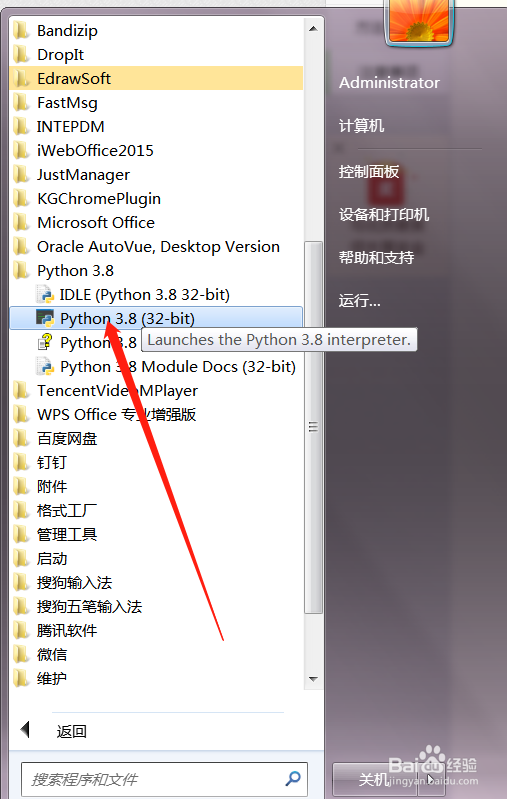
Task: Launch IDLE (Python 3.8 32-bit) icon
Action: 45,295
